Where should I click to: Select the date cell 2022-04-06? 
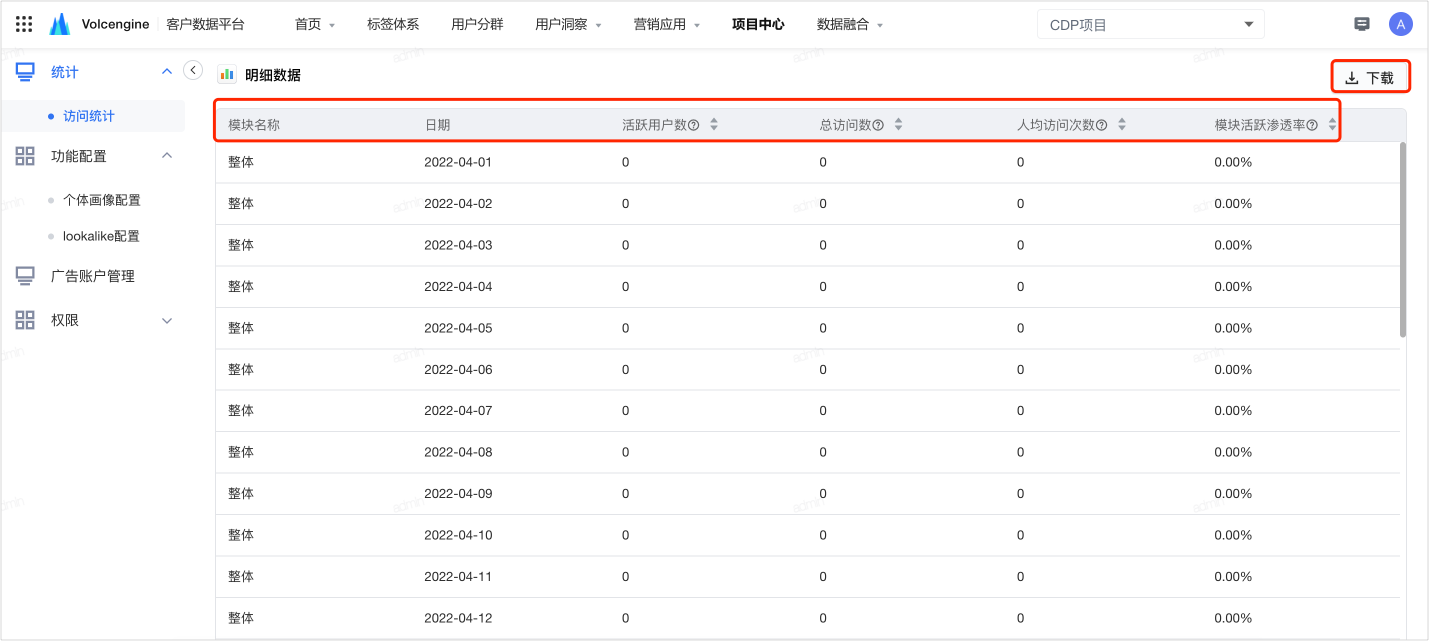[x=458, y=369]
